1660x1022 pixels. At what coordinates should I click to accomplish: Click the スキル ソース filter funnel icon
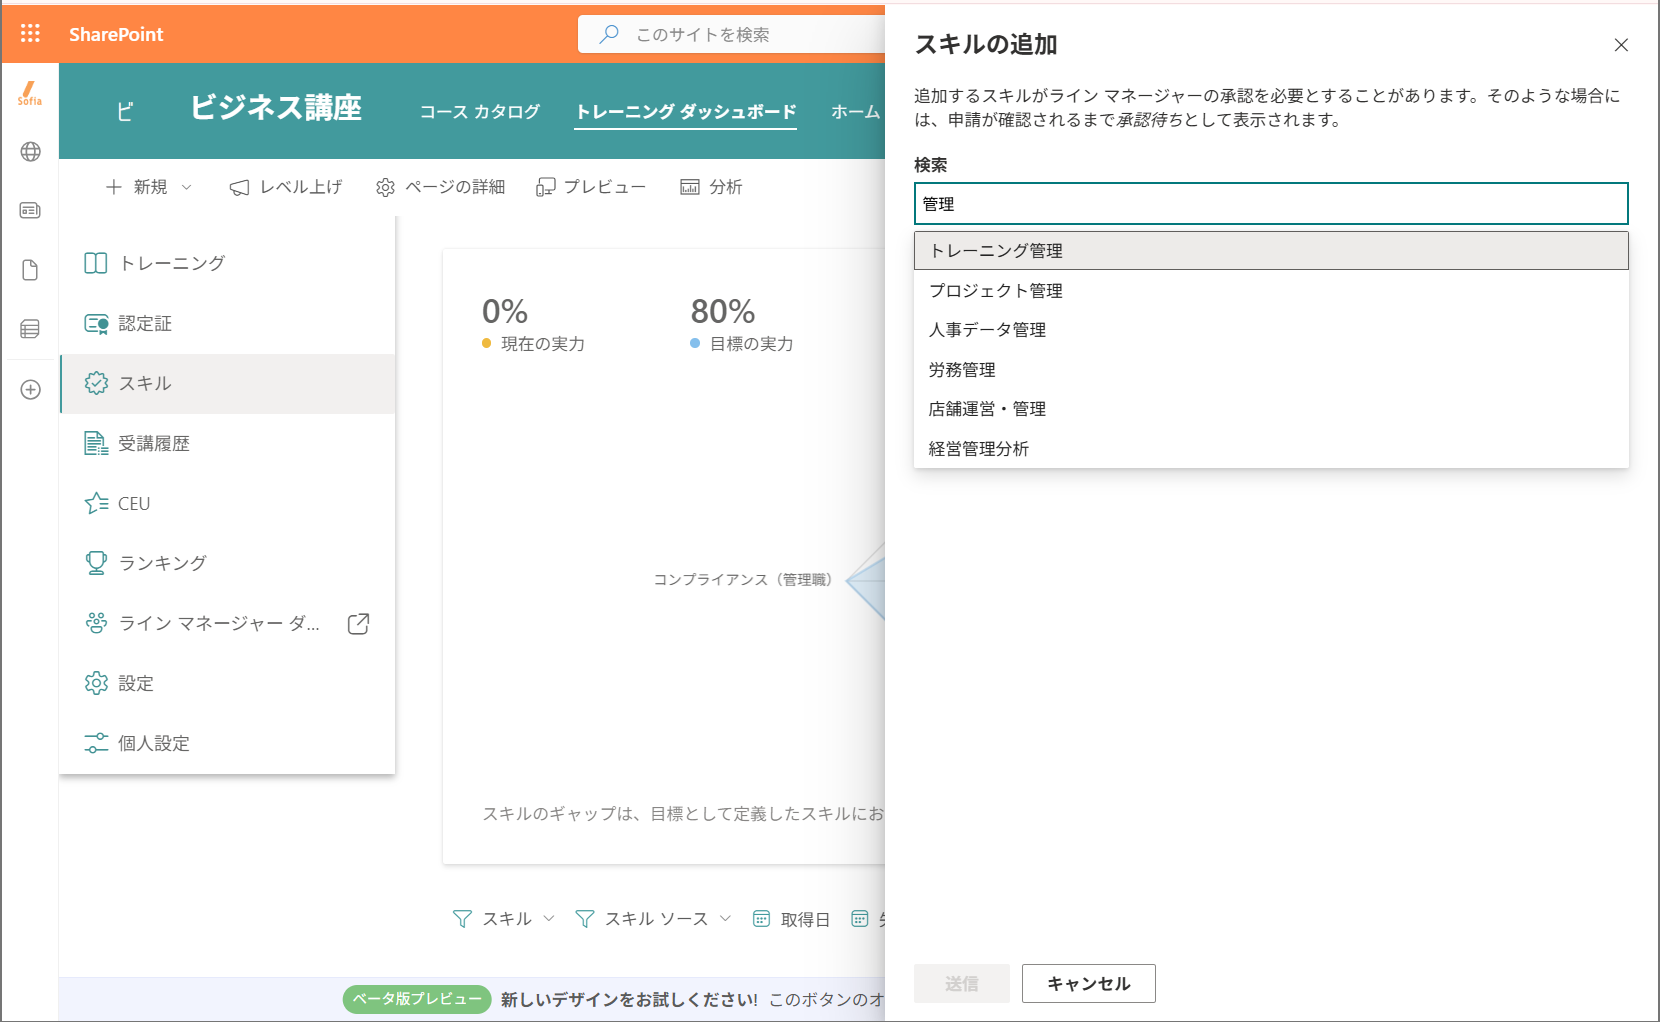pos(585,918)
